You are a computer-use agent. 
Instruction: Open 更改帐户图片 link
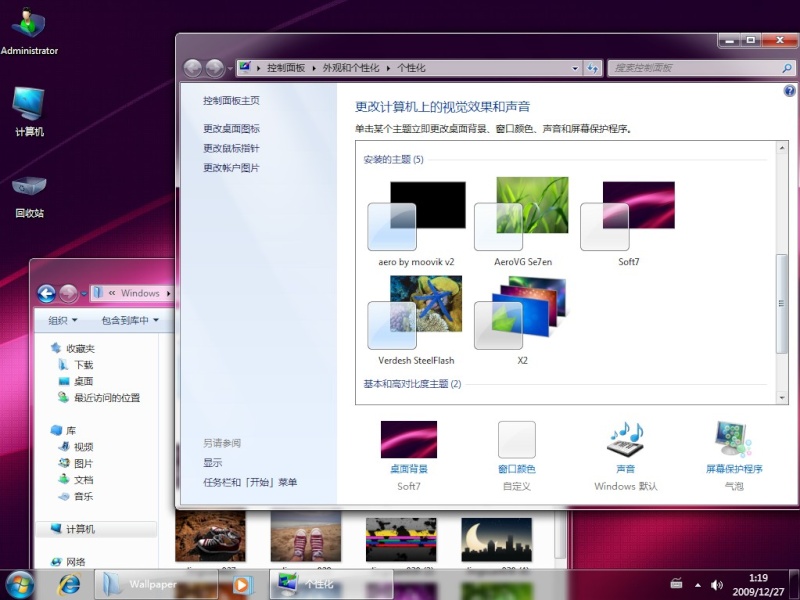pyautogui.click(x=231, y=167)
